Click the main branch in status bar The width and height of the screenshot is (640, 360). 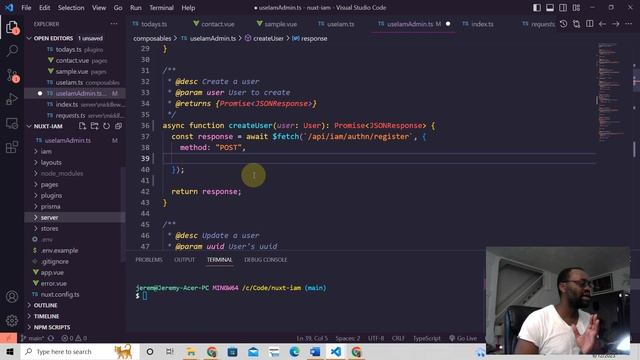33,338
